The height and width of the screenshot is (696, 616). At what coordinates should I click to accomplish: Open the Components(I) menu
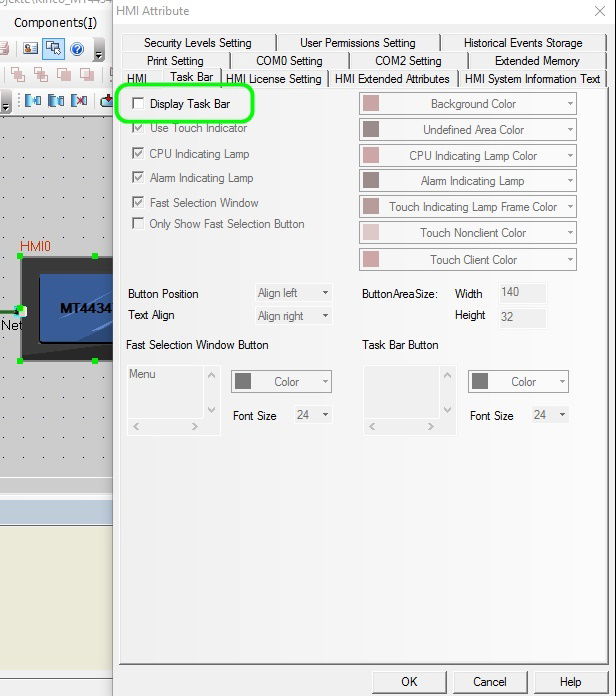pyautogui.click(x=55, y=23)
